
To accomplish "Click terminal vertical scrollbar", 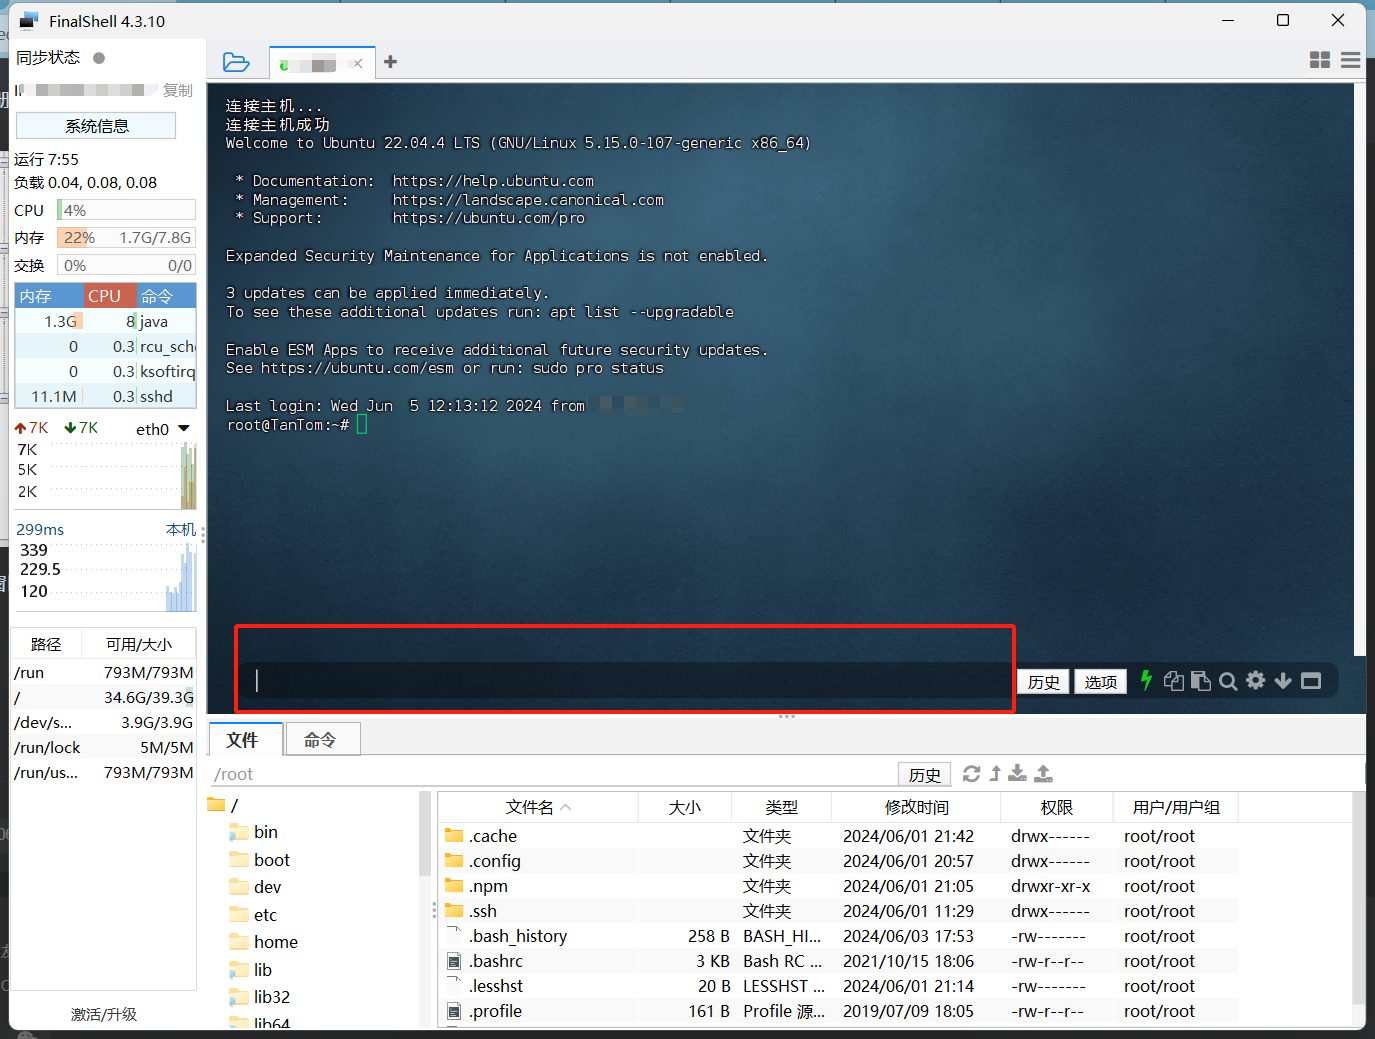I will [x=1359, y=370].
